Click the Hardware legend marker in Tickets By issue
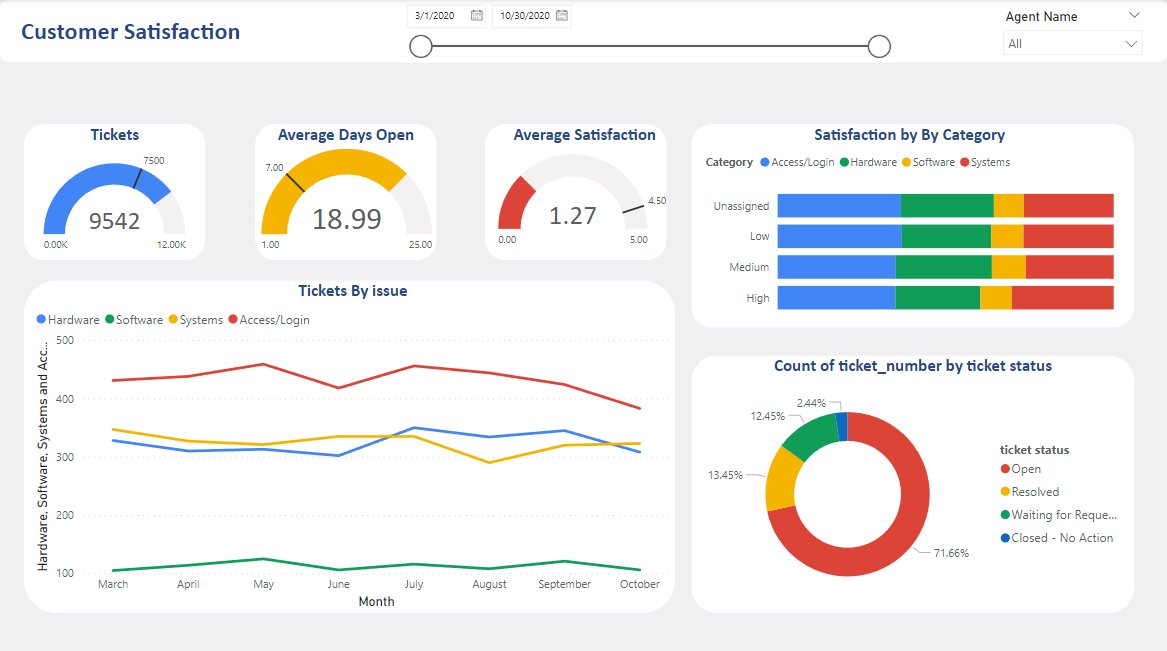Image resolution: width=1167 pixels, height=651 pixels. click(x=41, y=320)
